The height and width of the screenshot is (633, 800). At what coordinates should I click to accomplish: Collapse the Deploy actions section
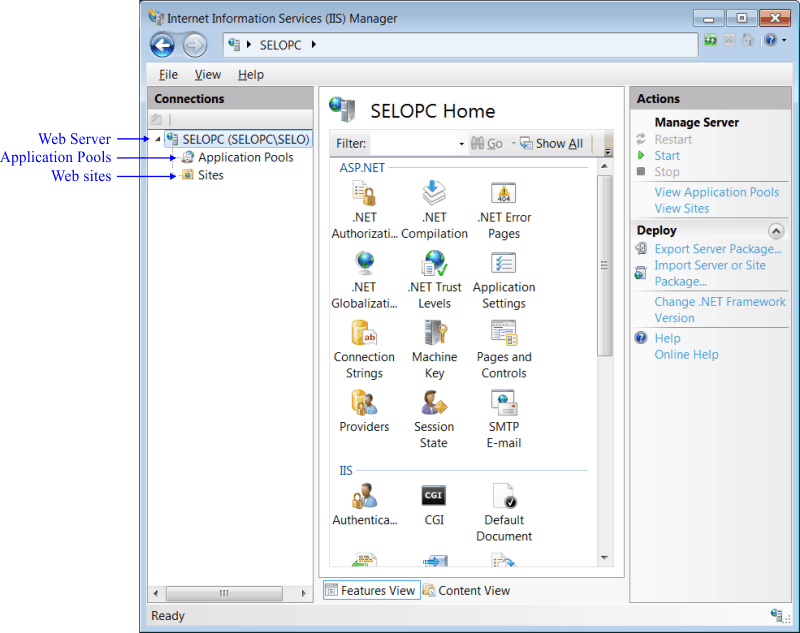point(776,231)
